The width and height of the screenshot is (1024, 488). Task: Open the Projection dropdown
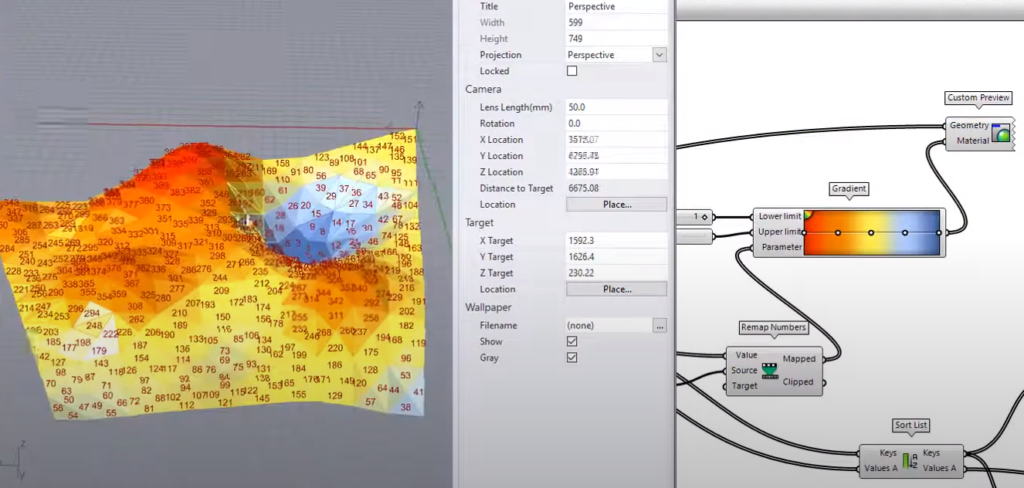point(659,55)
